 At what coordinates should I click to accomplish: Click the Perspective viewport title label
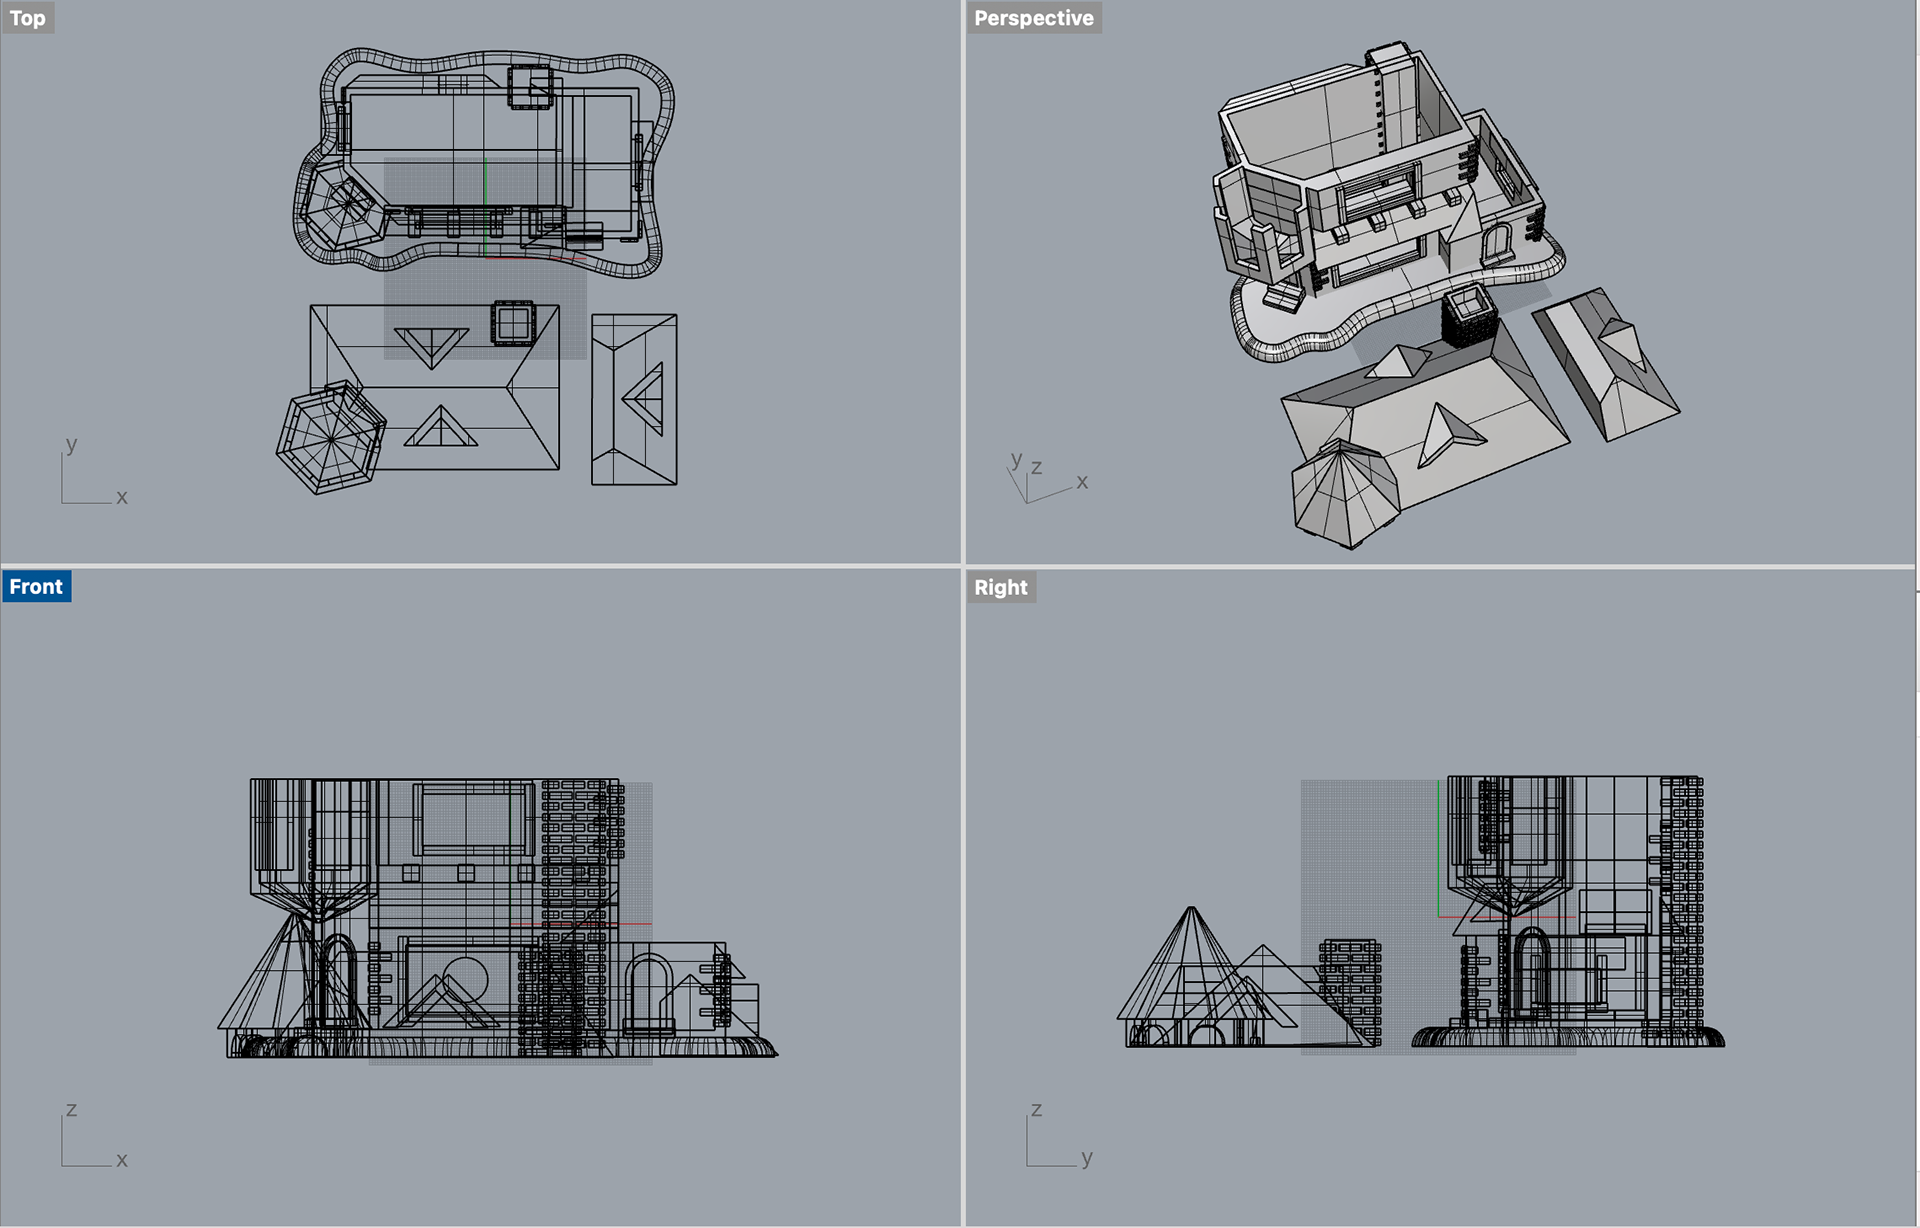click(x=1033, y=18)
